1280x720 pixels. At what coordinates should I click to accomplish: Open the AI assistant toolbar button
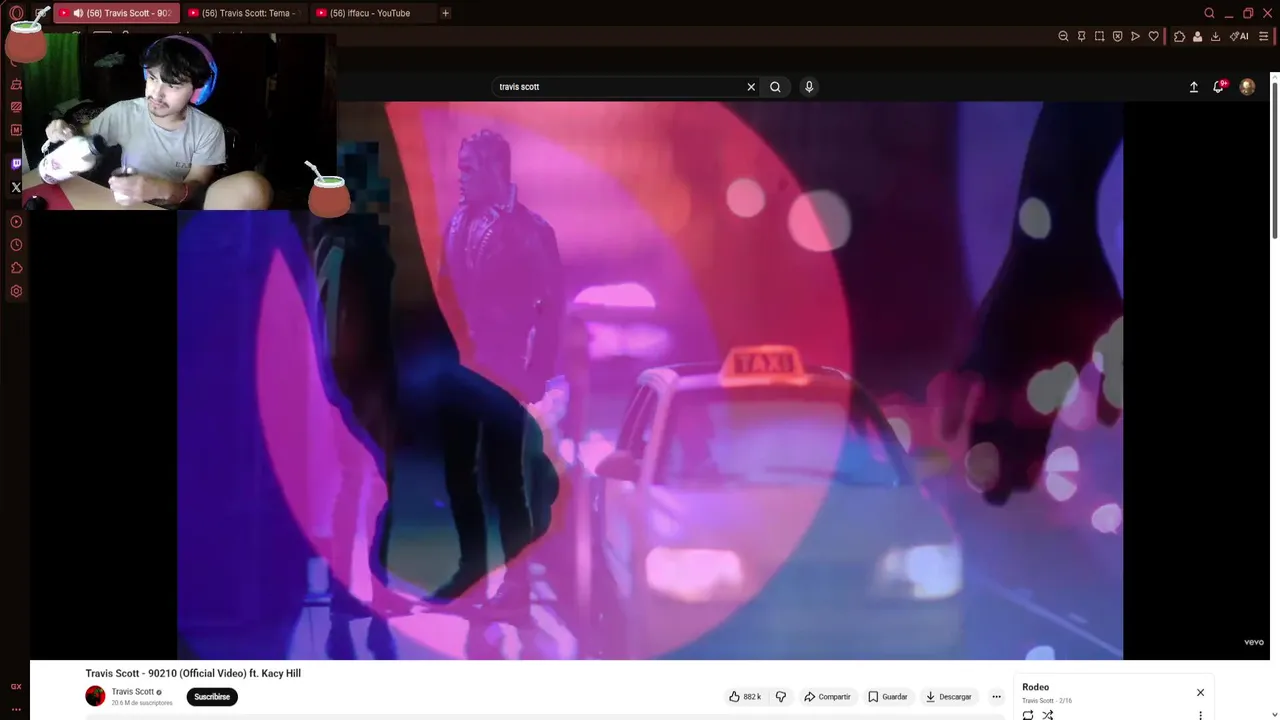(x=1239, y=36)
